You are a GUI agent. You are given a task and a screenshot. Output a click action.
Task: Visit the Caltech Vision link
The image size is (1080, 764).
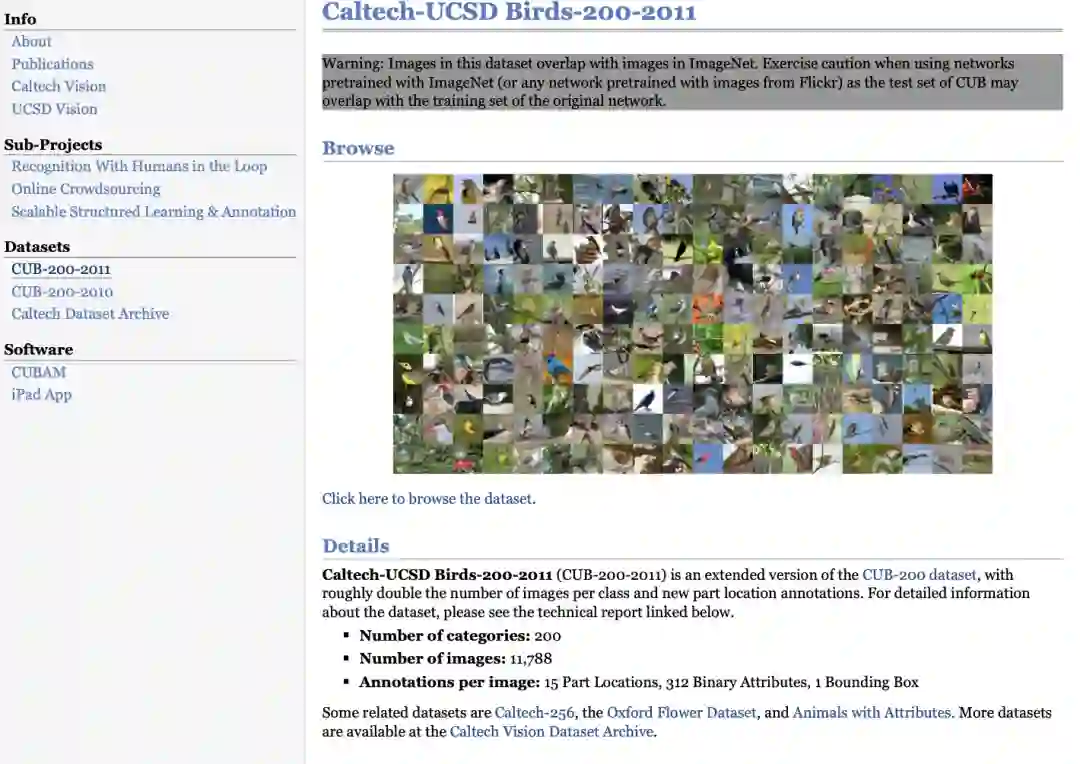tap(59, 86)
